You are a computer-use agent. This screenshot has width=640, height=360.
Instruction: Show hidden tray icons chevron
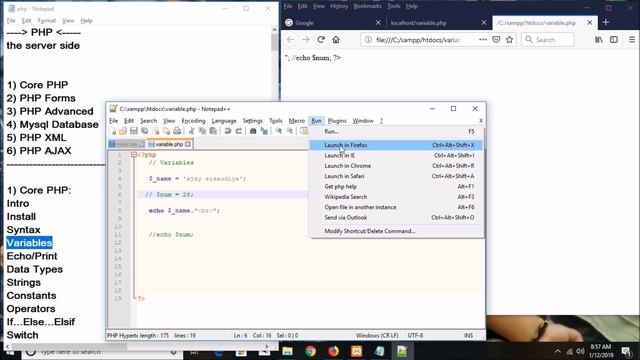558,351
